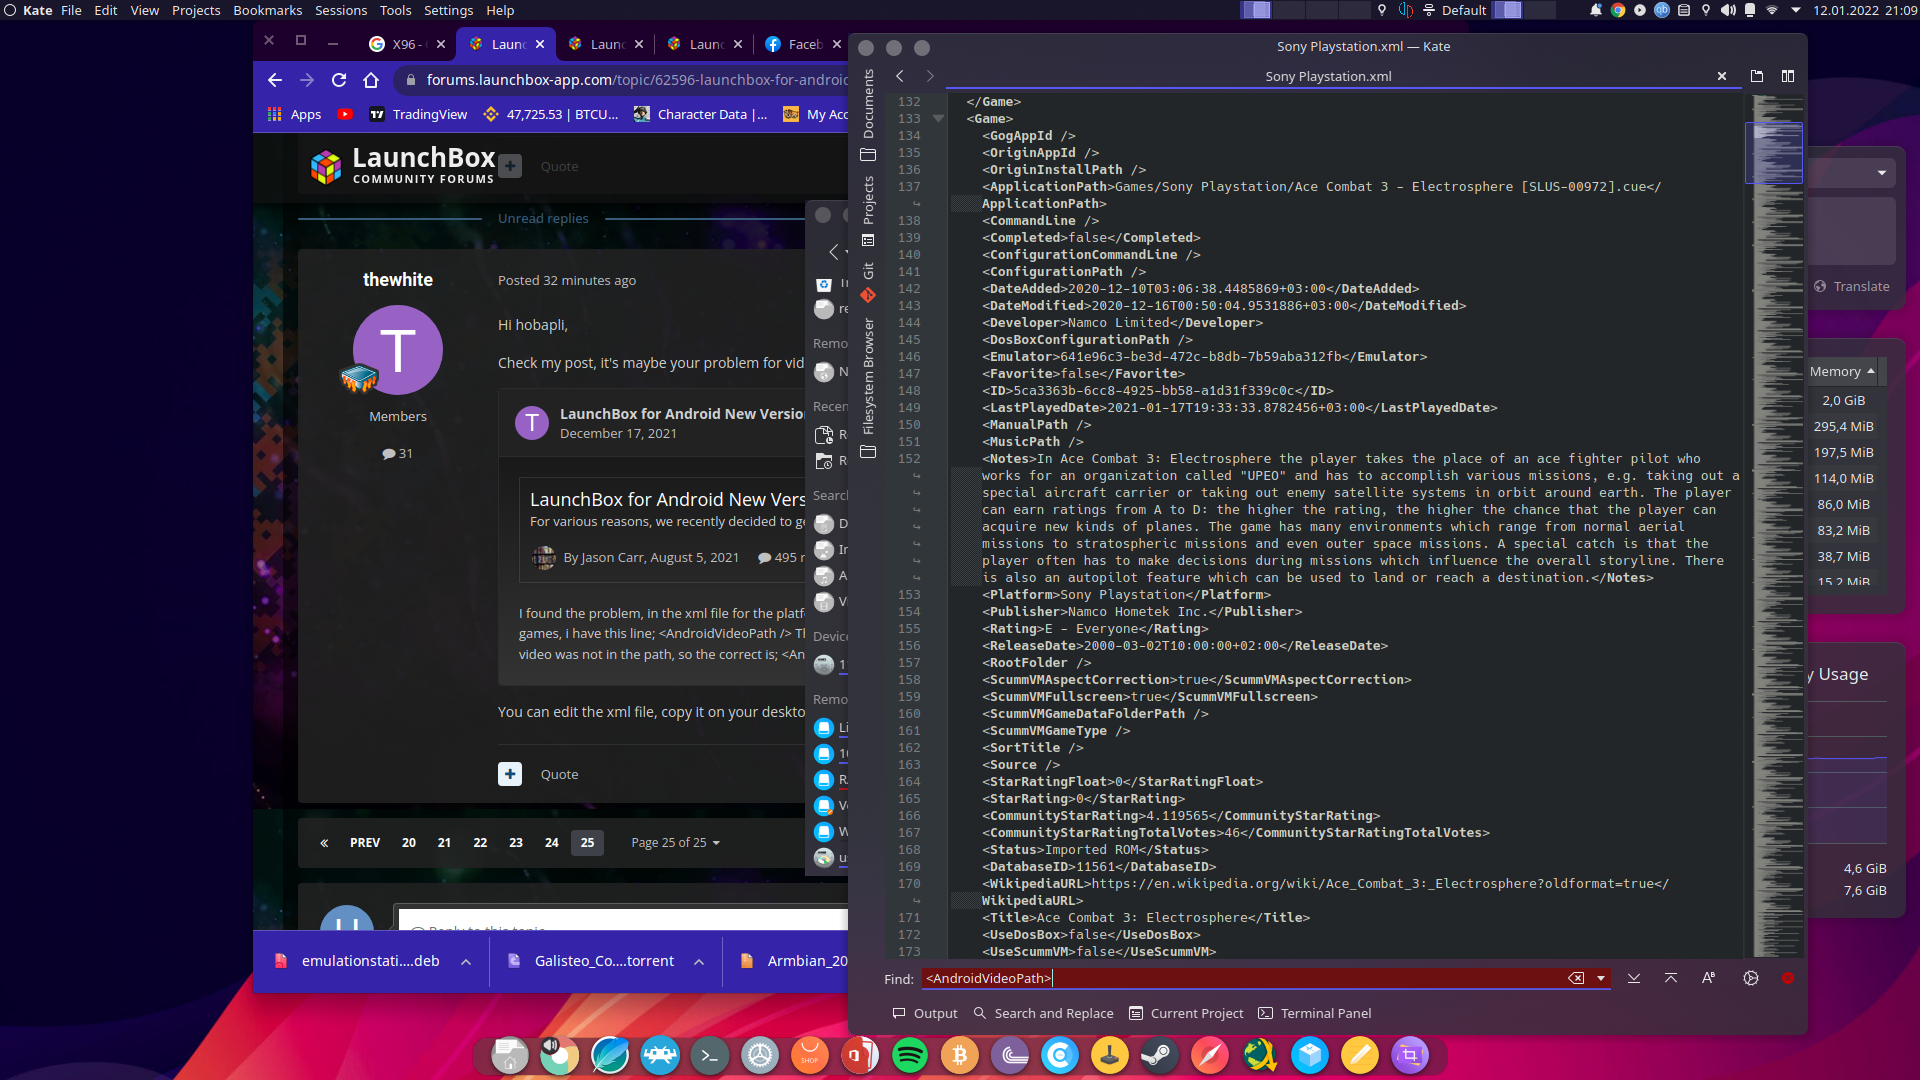Screen dimensions: 1920x1080
Task: Close the Kate find bar
Action: coord(1788,978)
